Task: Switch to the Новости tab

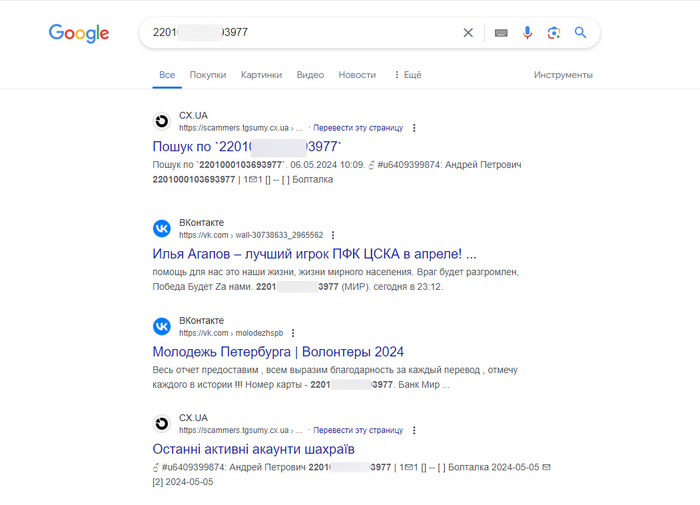Action: (x=357, y=75)
